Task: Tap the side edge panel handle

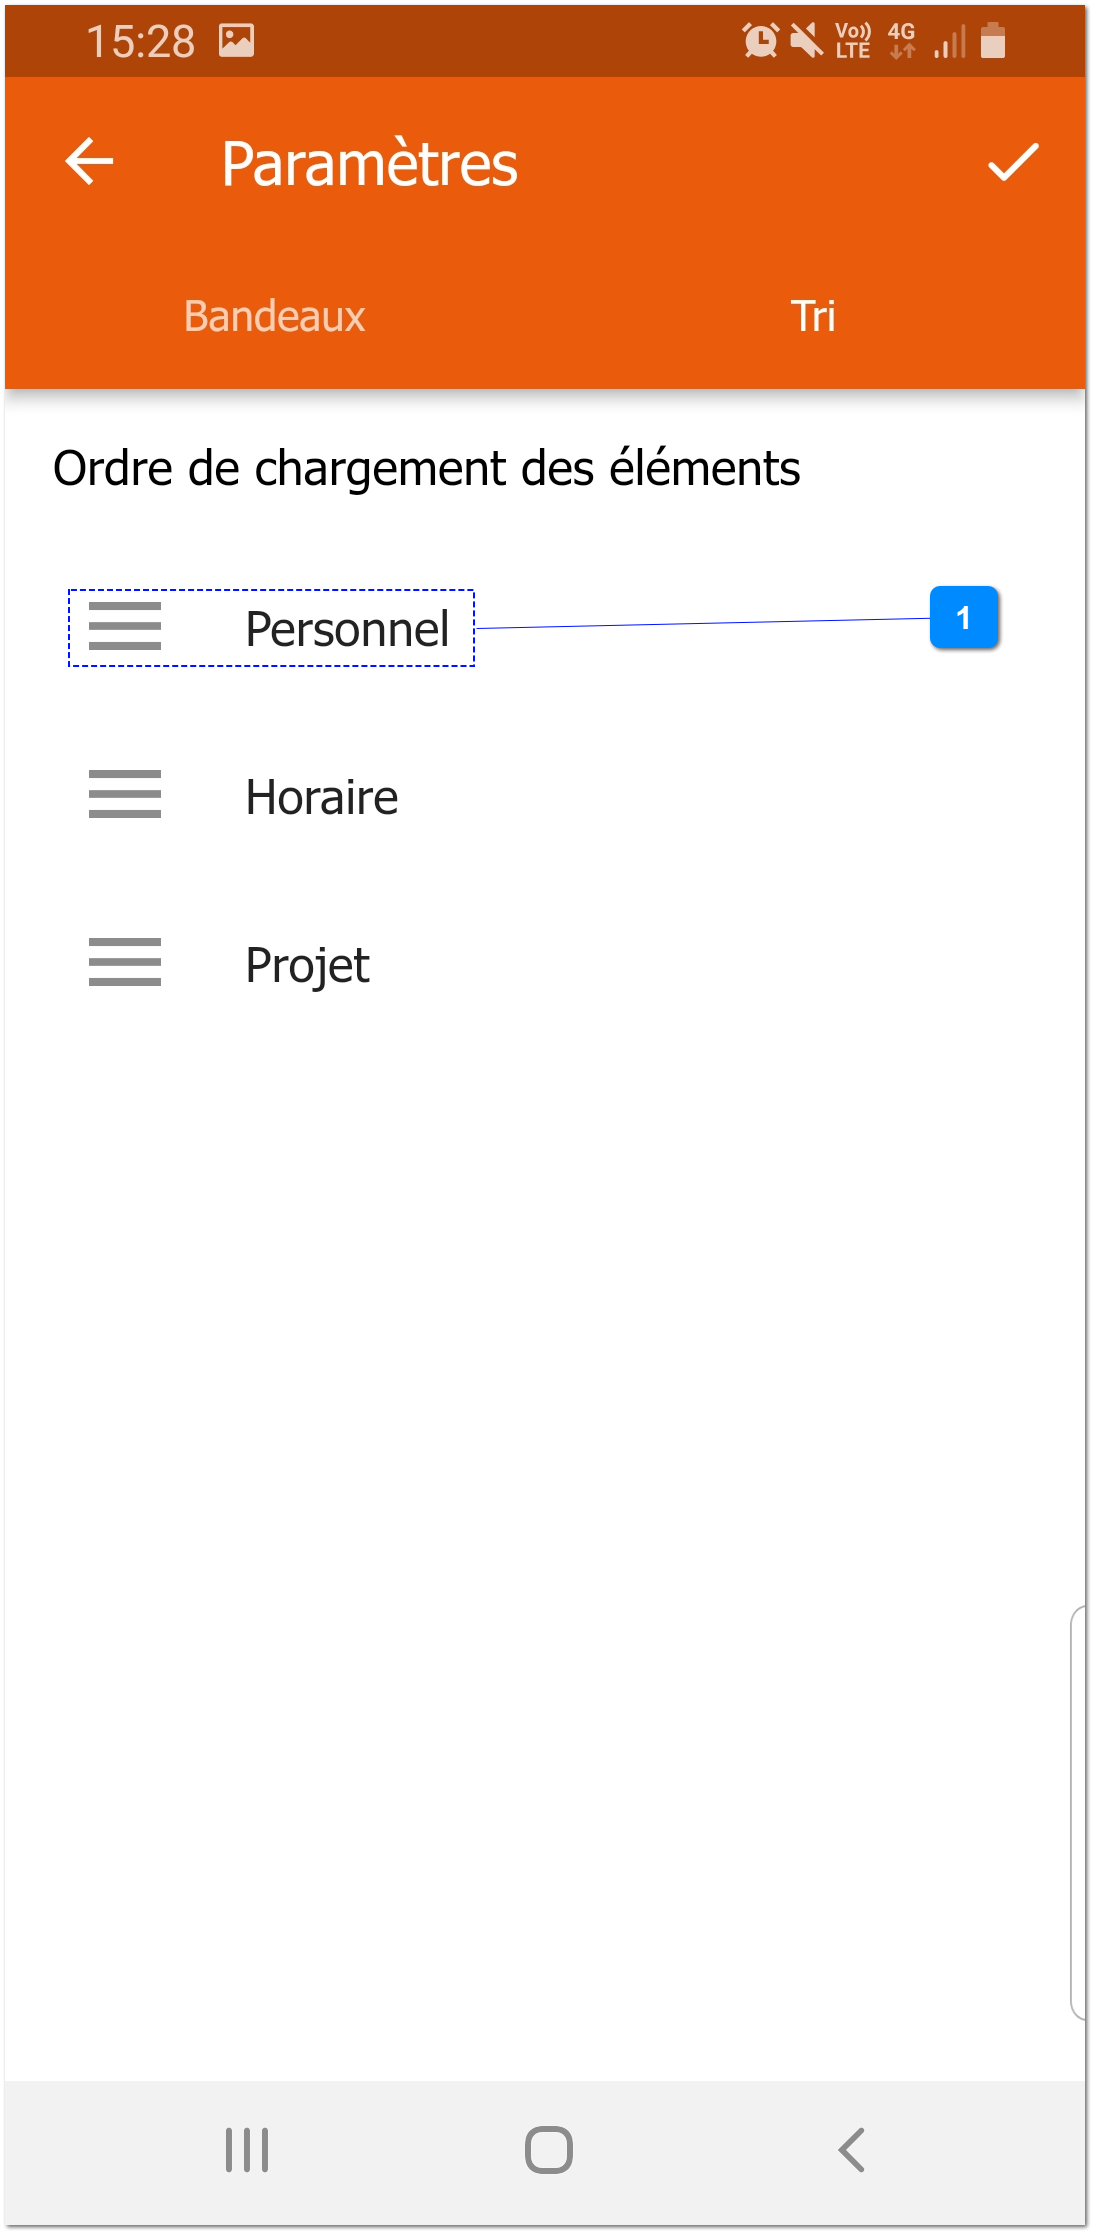Action: pos(1078,1812)
